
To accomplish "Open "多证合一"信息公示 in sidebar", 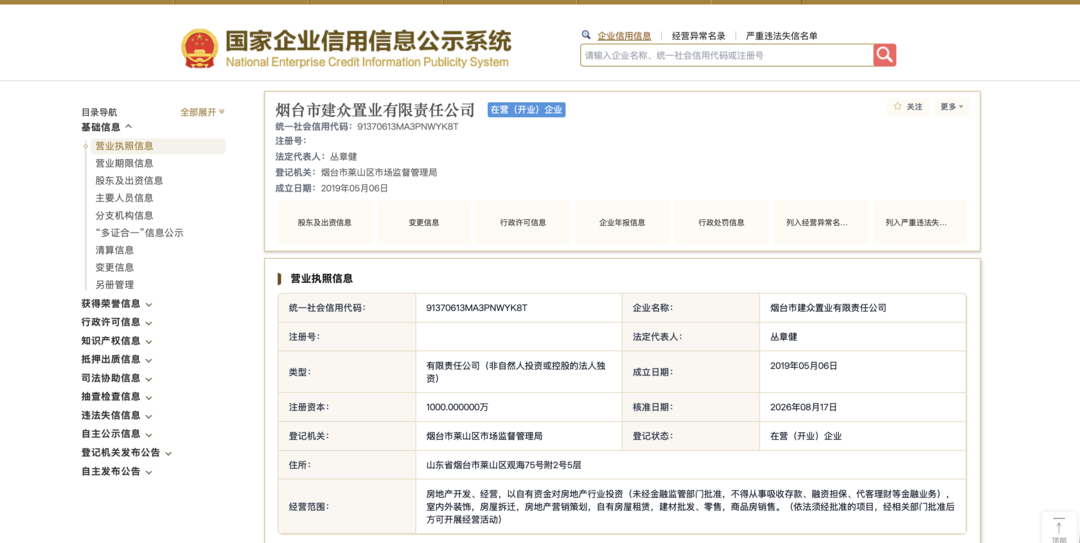I will tap(139, 233).
